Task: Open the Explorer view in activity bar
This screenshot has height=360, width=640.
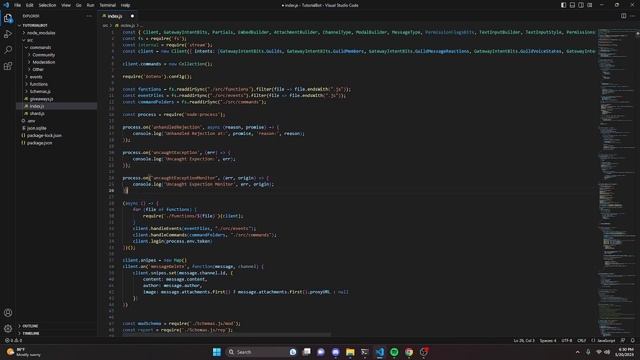Action: click(x=8, y=18)
